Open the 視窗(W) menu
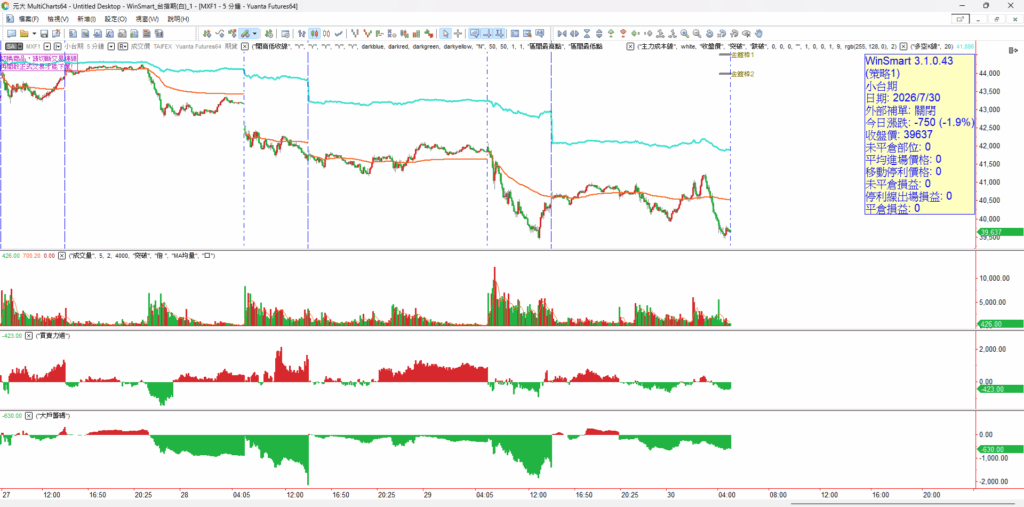Image resolution: width=1024 pixels, height=507 pixels. (147, 19)
